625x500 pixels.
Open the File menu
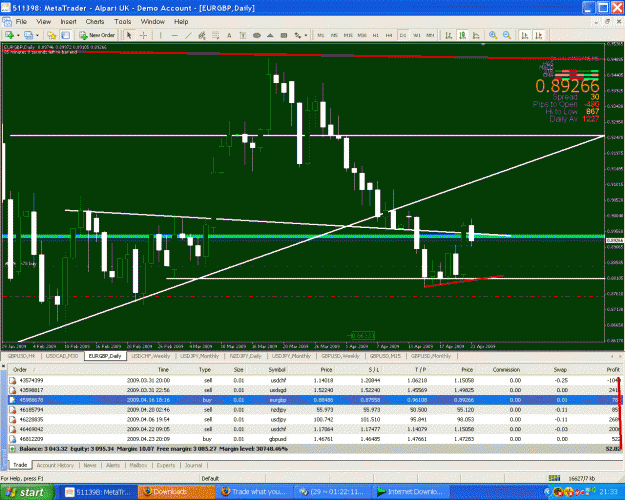pyautogui.click(x=21, y=22)
